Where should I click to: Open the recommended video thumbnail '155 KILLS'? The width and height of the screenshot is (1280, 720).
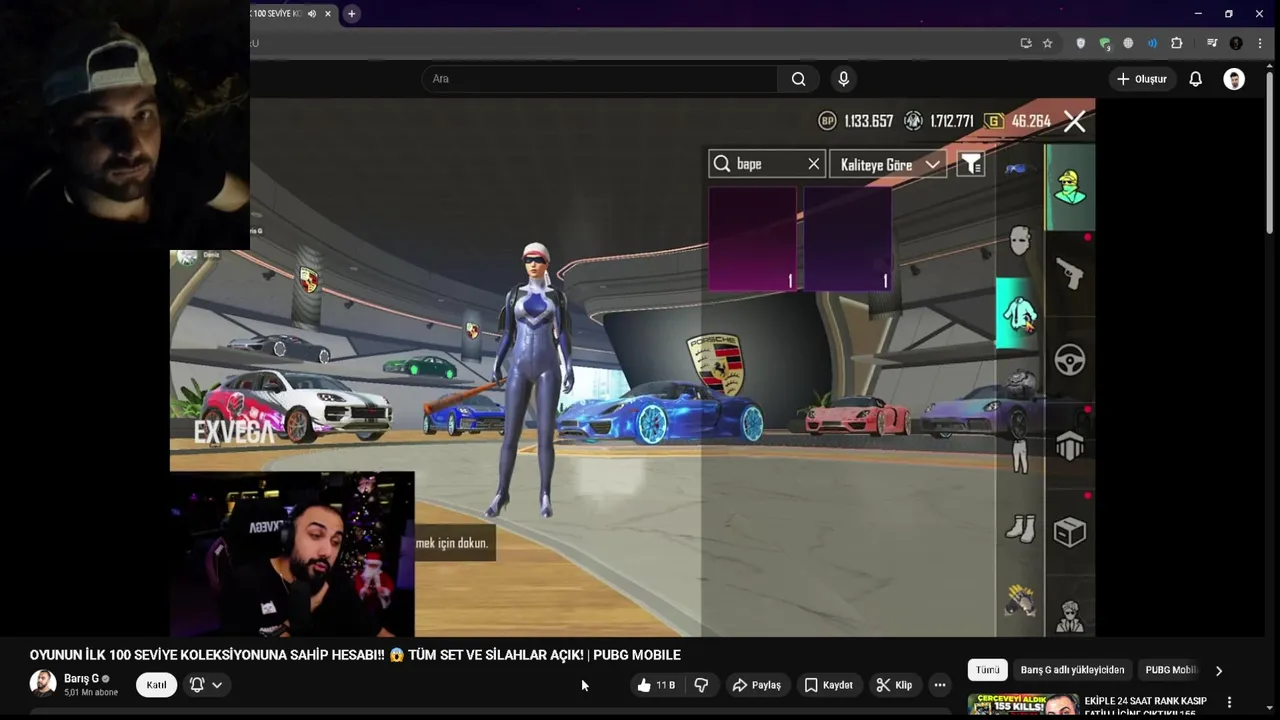pos(1022,705)
